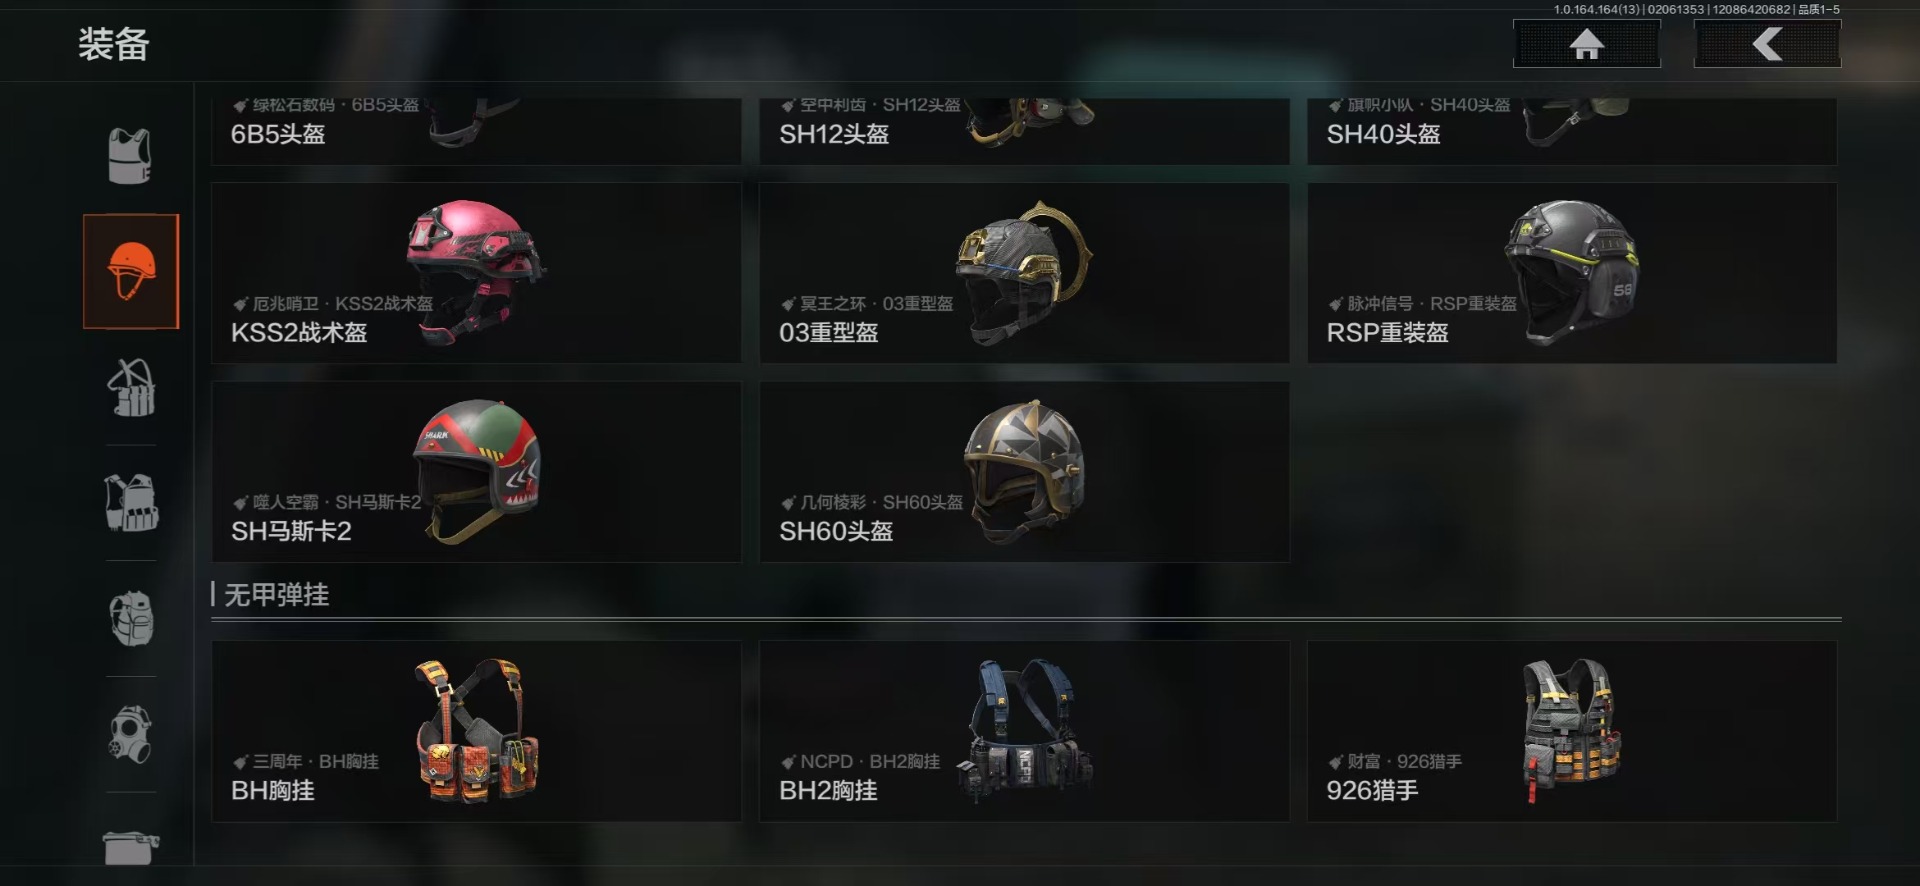This screenshot has width=1920, height=886.
Task: Open the case category icon at sidebar bottom
Action: (131, 847)
